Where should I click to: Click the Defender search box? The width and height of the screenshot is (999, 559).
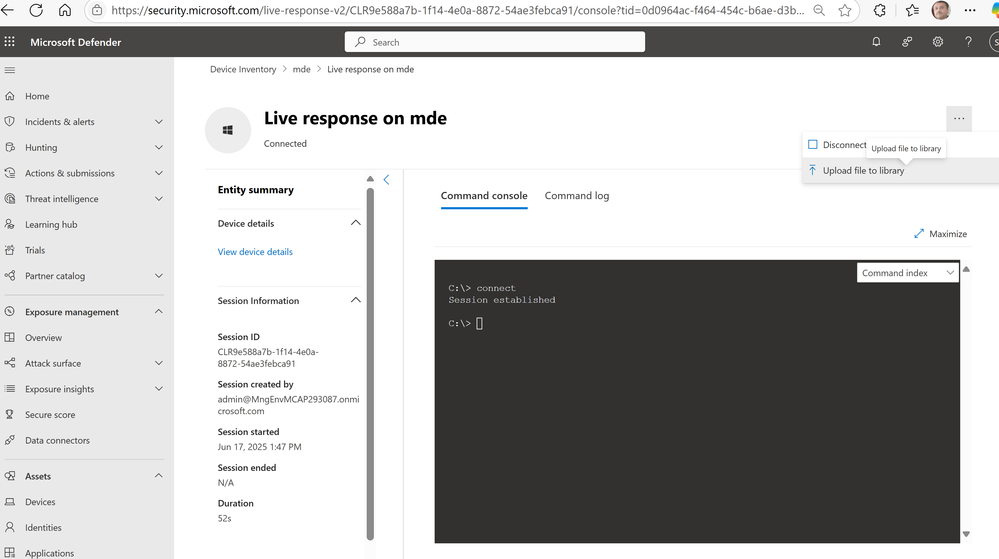pyautogui.click(x=495, y=42)
